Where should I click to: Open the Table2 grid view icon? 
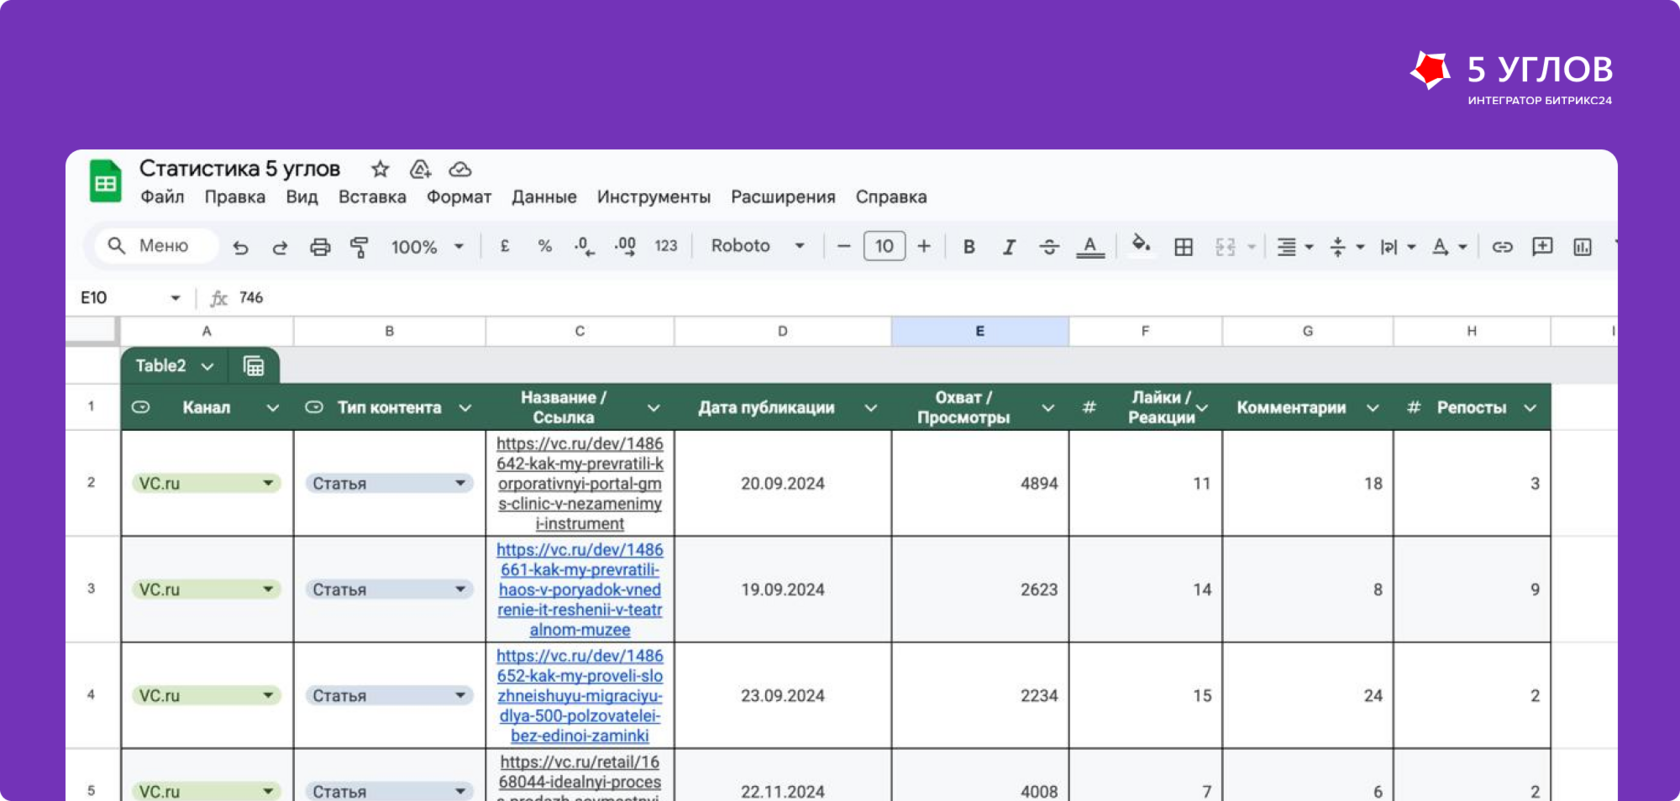[254, 366]
